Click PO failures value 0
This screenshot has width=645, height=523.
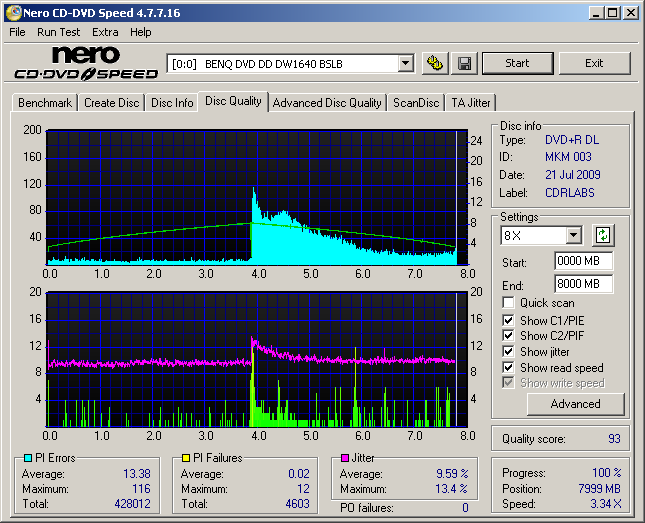point(465,508)
